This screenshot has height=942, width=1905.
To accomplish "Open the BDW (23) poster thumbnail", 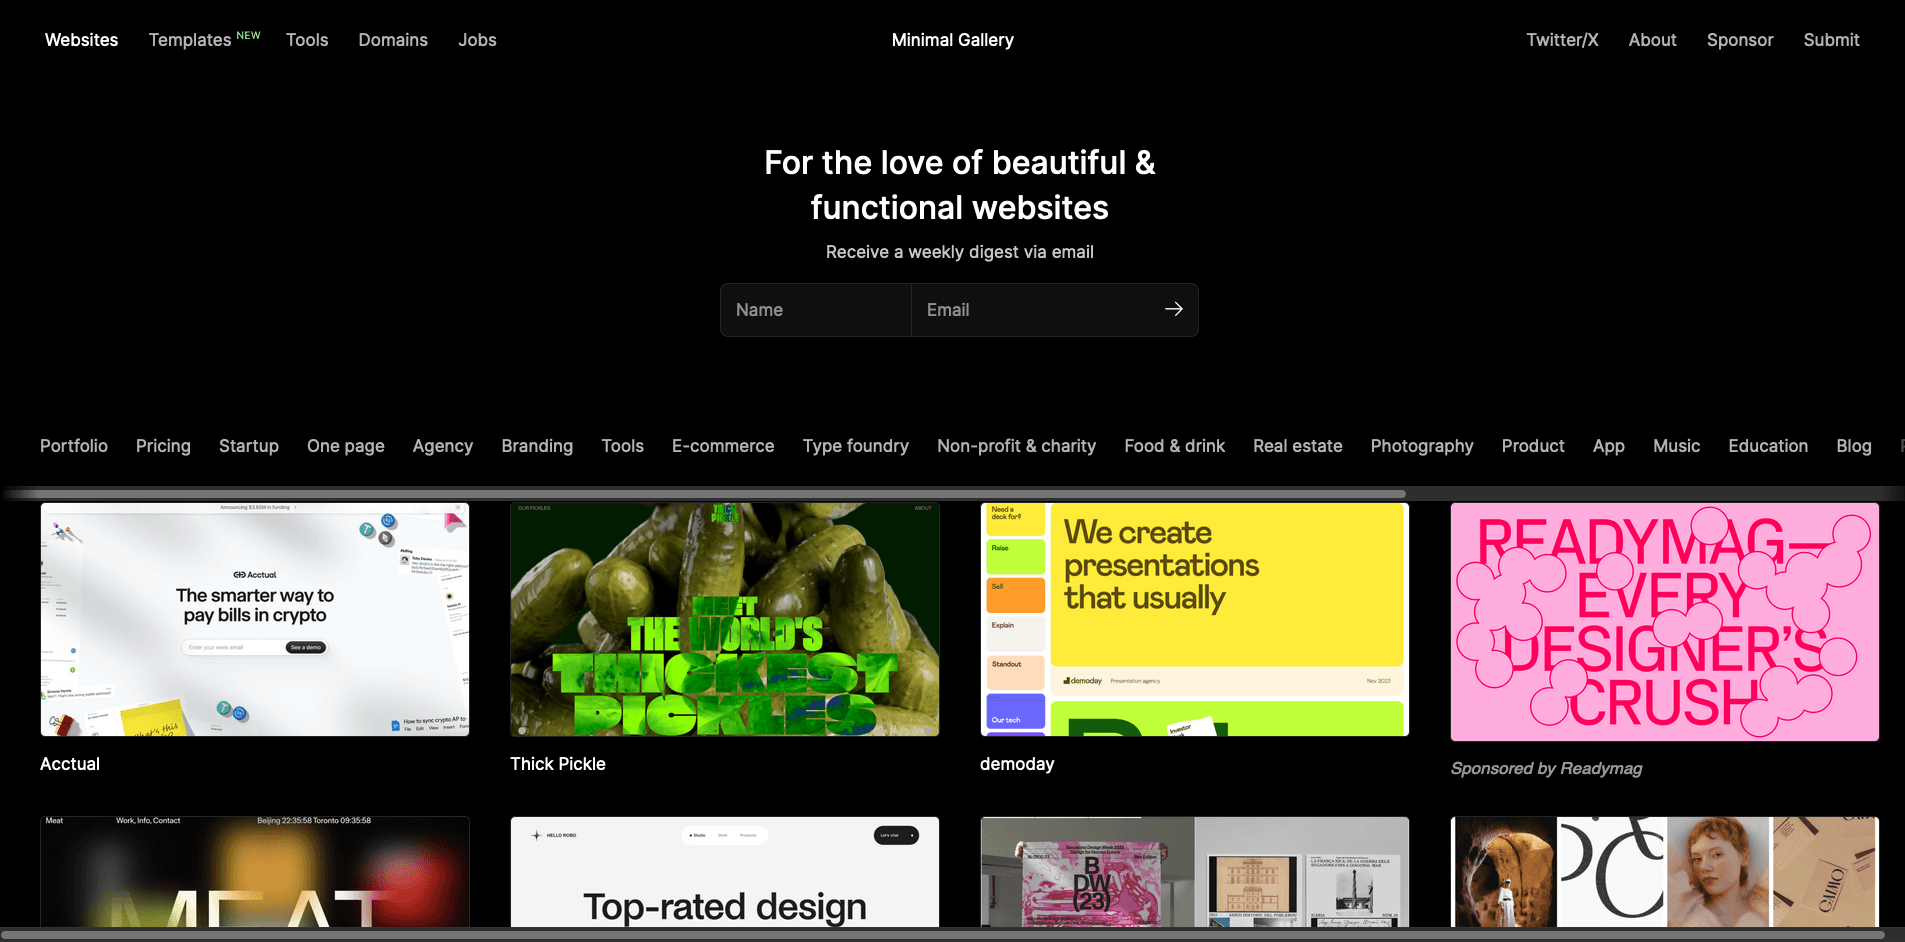I will 1195,872.
